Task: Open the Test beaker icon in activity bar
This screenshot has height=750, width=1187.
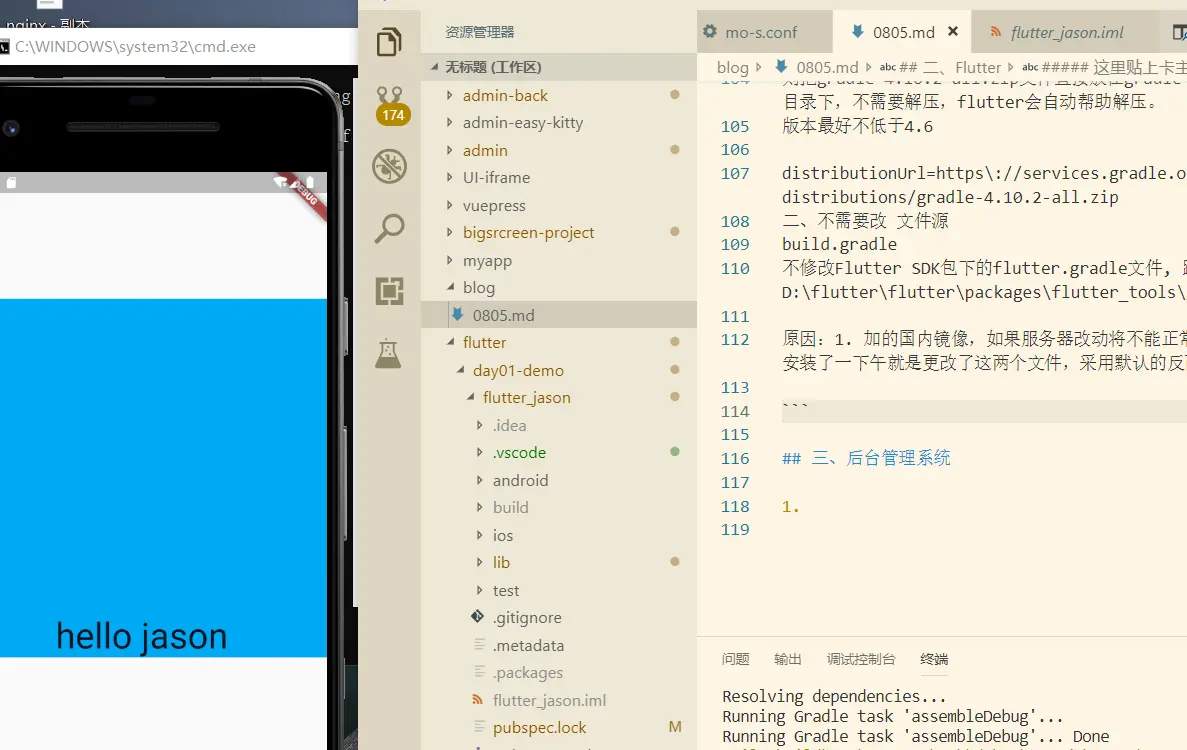Action: (x=388, y=353)
